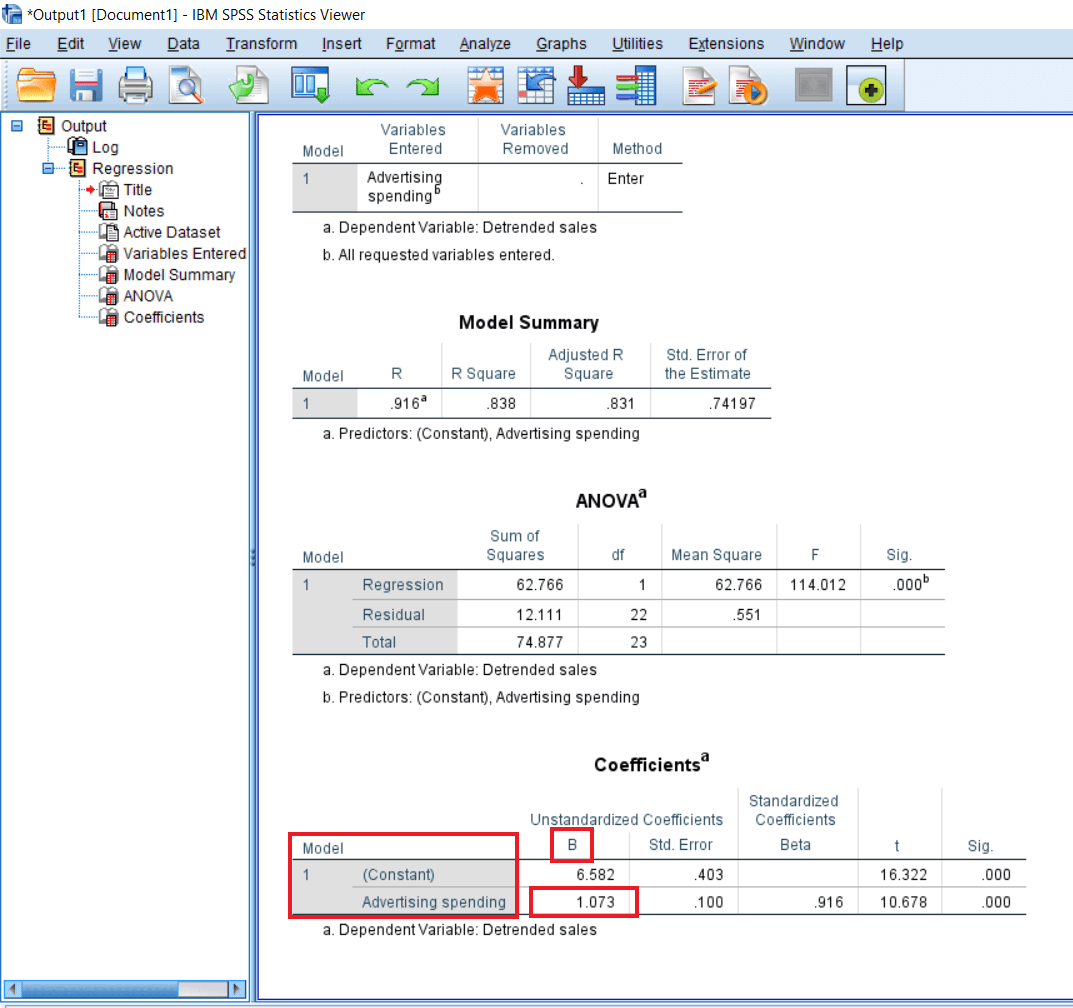Click the Open folder toolbar icon
The width and height of the screenshot is (1073, 1008).
[x=37, y=87]
